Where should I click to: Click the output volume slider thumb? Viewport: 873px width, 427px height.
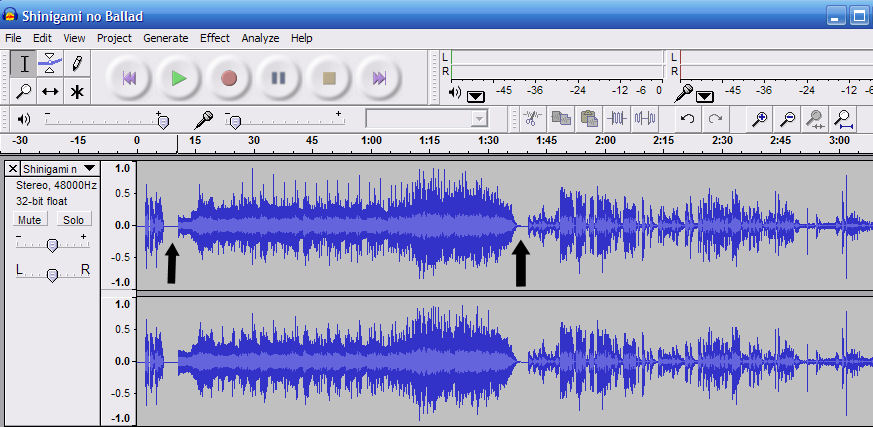tap(163, 122)
